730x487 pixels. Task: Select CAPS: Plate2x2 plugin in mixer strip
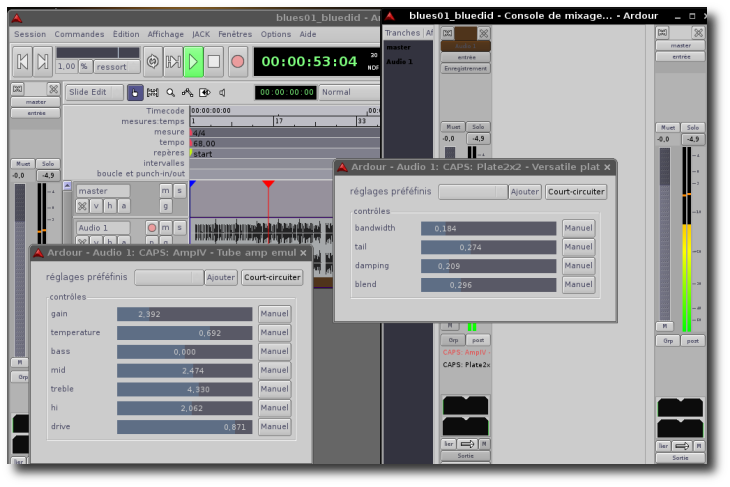pyautogui.click(x=466, y=365)
